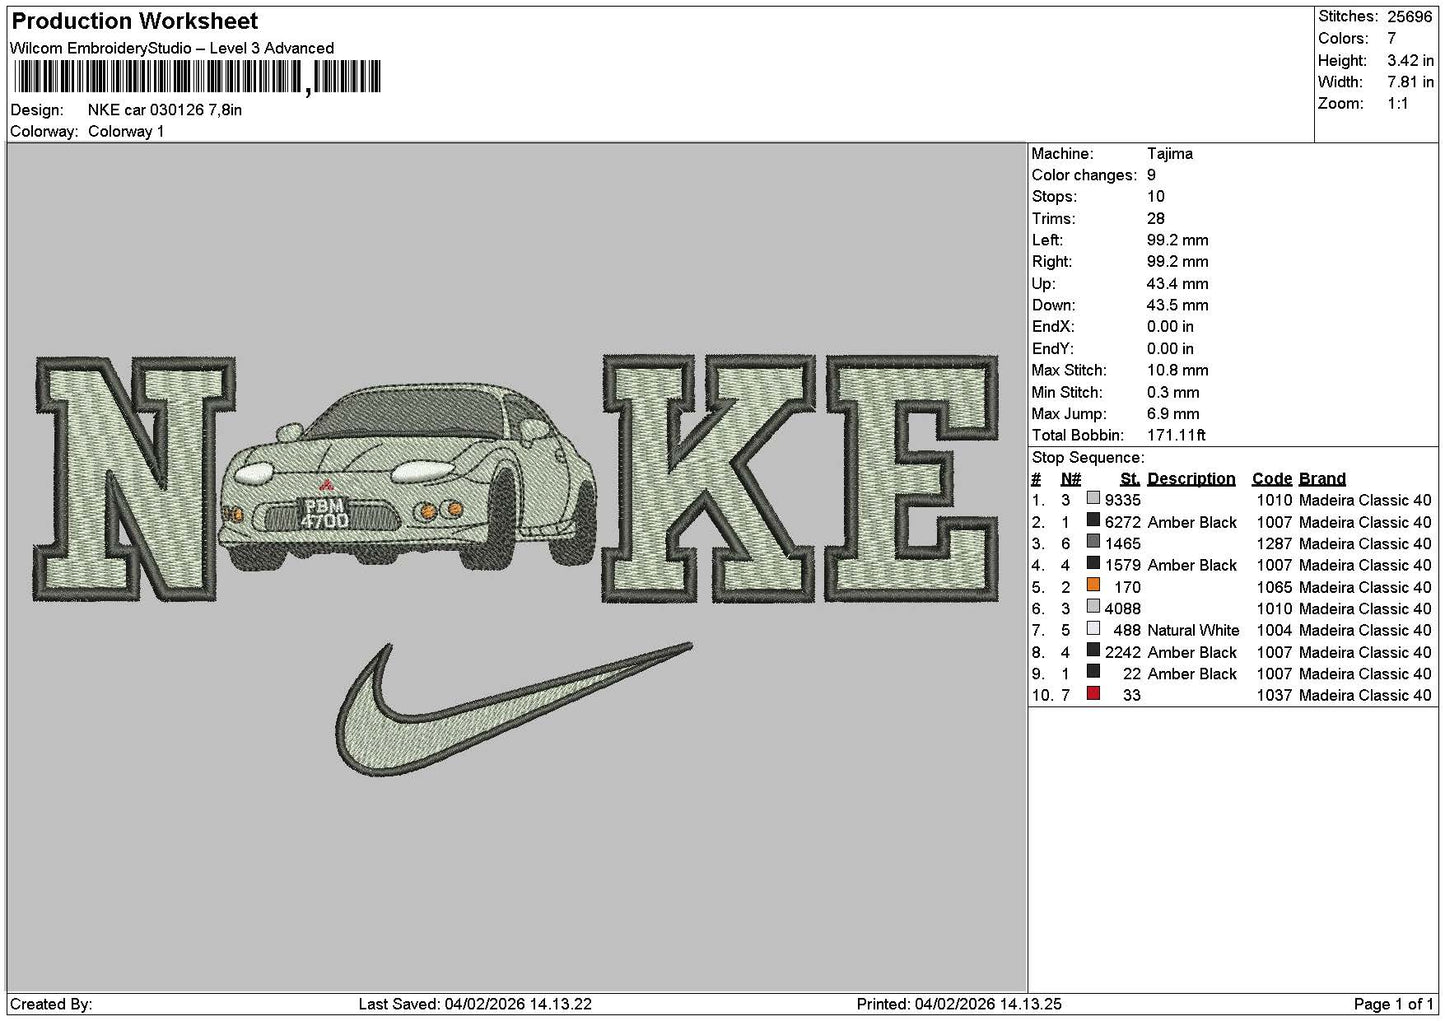The height and width of the screenshot is (1021, 1445).
Task: Click the "Stop Sequence:" heading
Action: click(x=1088, y=458)
